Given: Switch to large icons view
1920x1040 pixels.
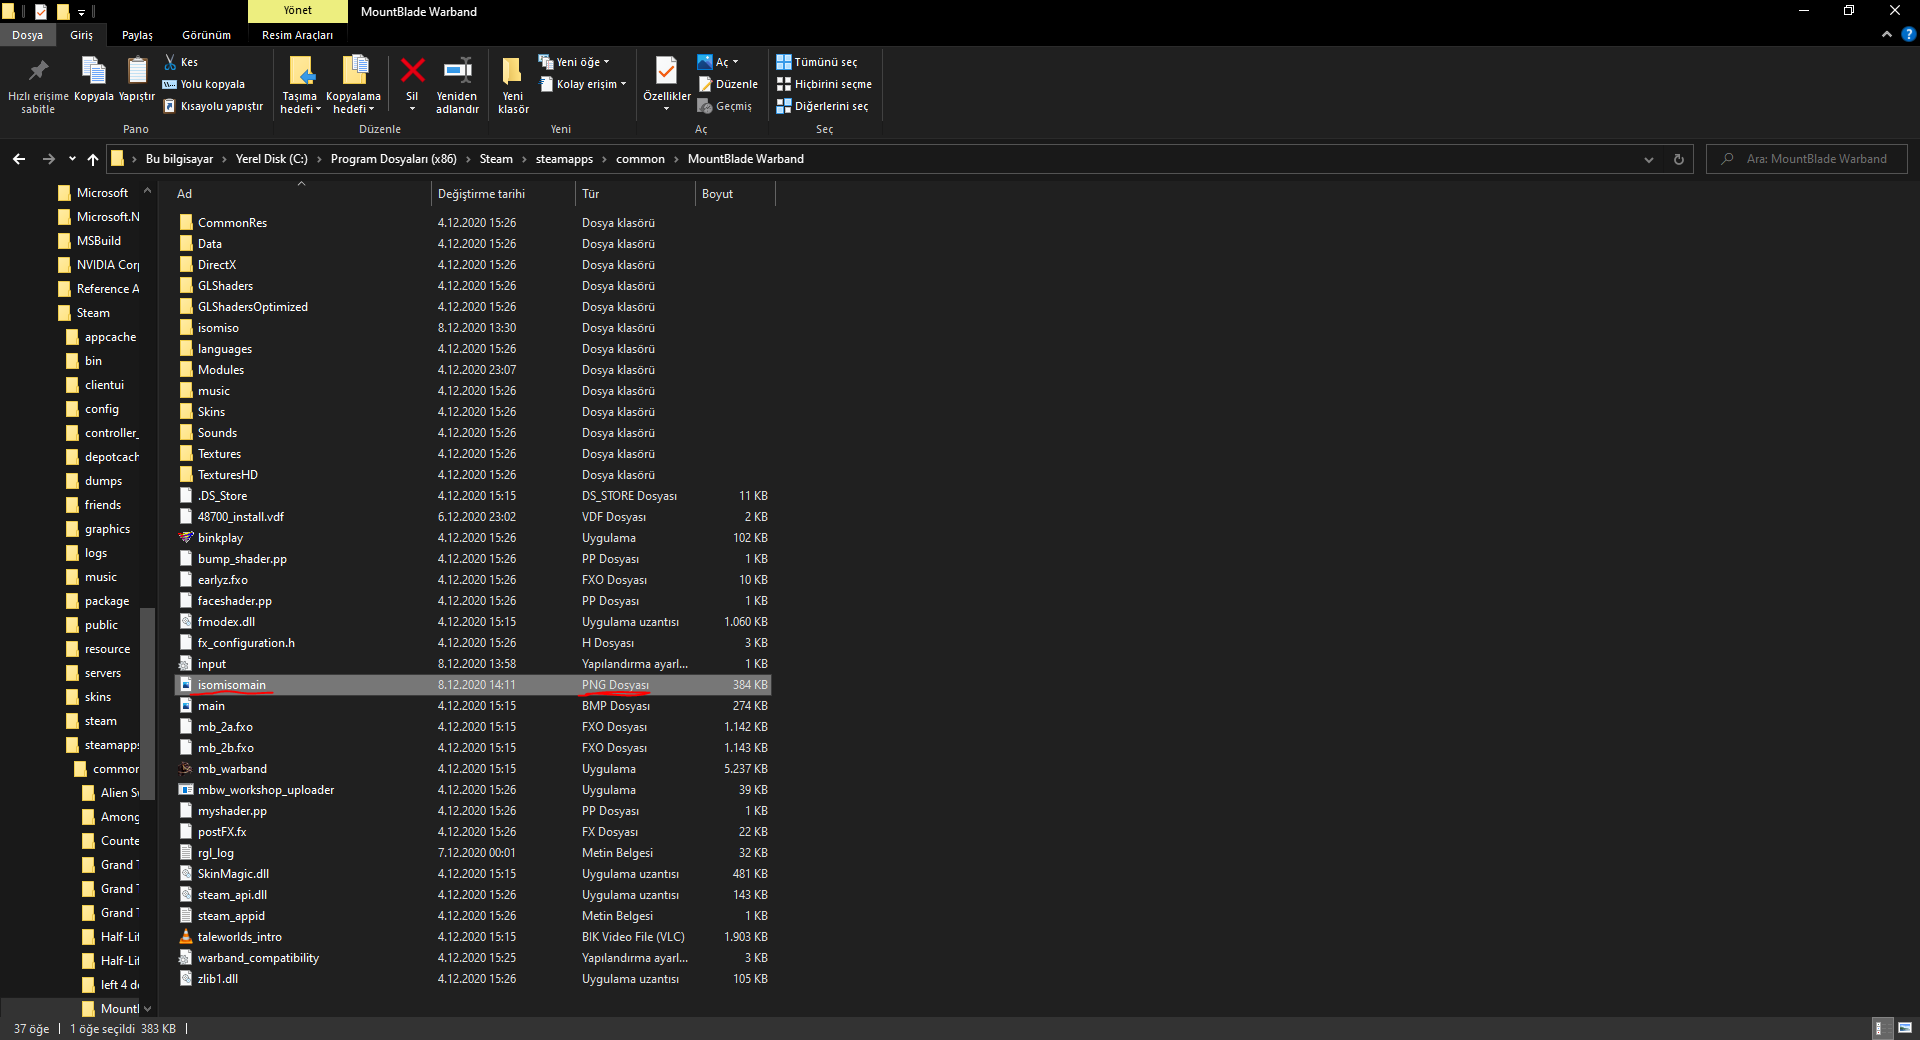Looking at the screenshot, I should (x=1905, y=1028).
